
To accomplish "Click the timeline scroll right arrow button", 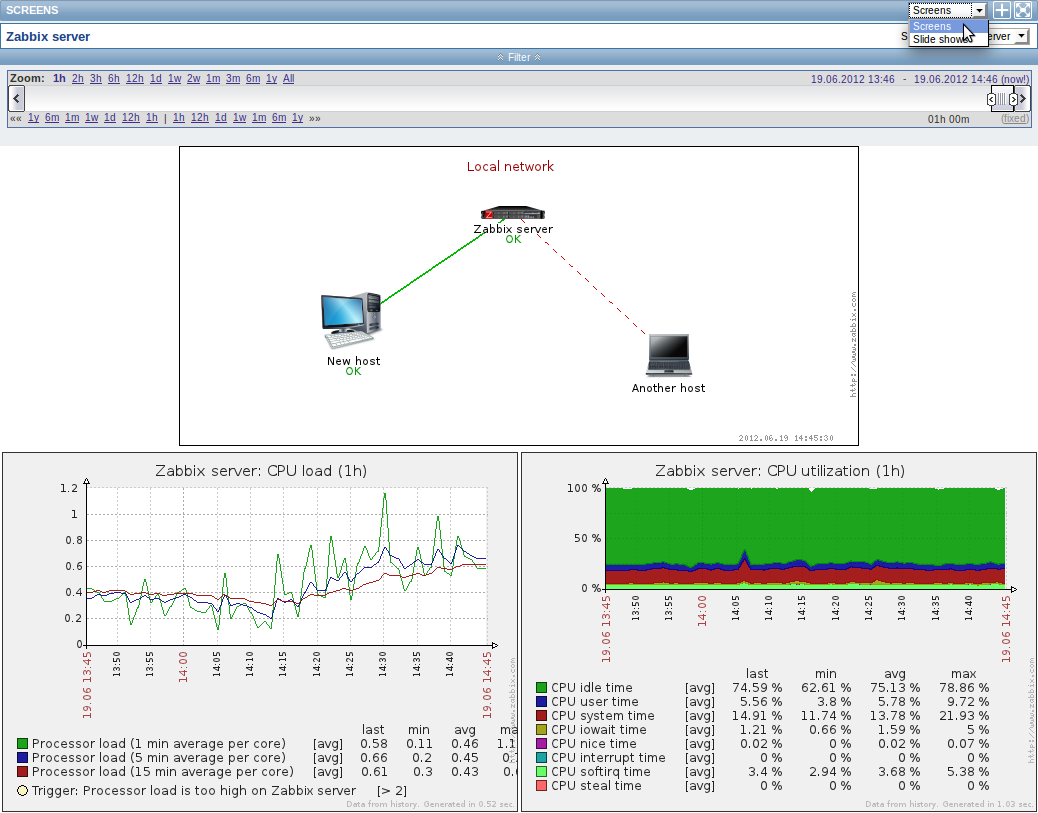I will coord(1023,99).
